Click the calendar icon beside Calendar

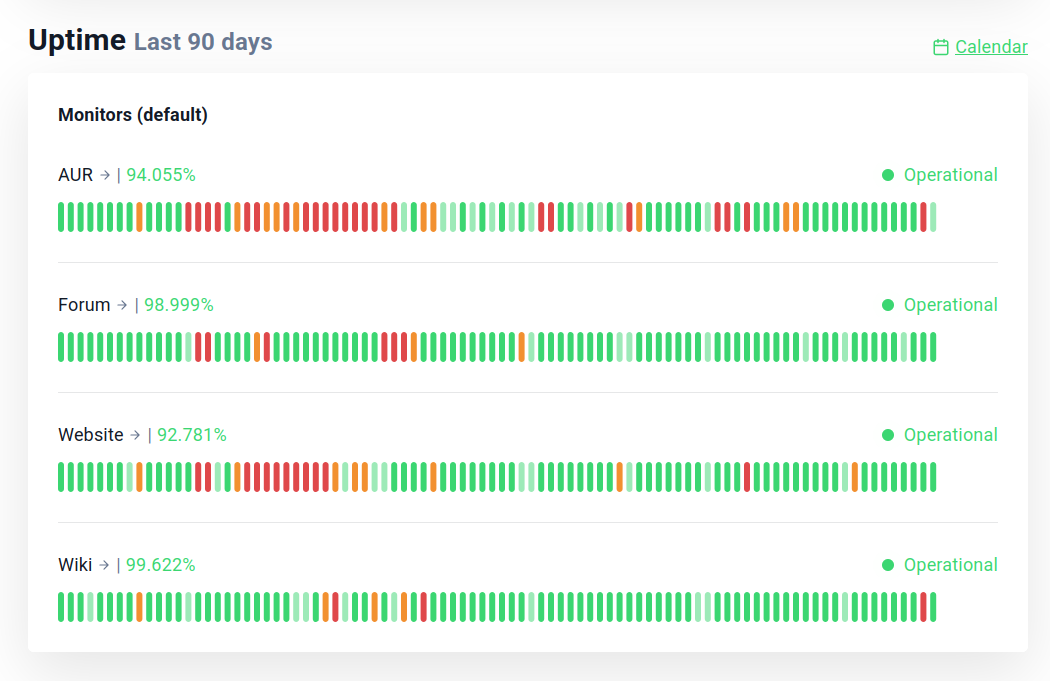point(940,47)
